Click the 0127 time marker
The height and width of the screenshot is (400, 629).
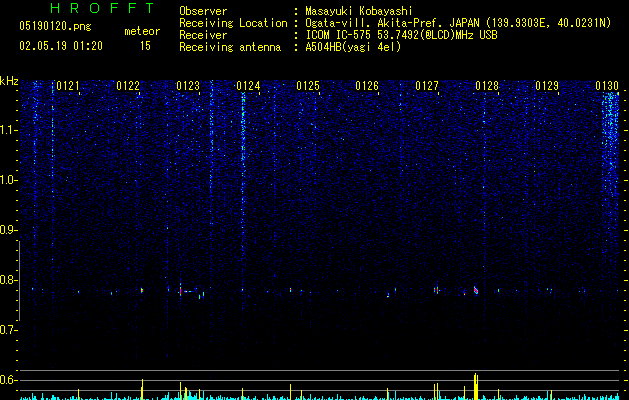(427, 86)
